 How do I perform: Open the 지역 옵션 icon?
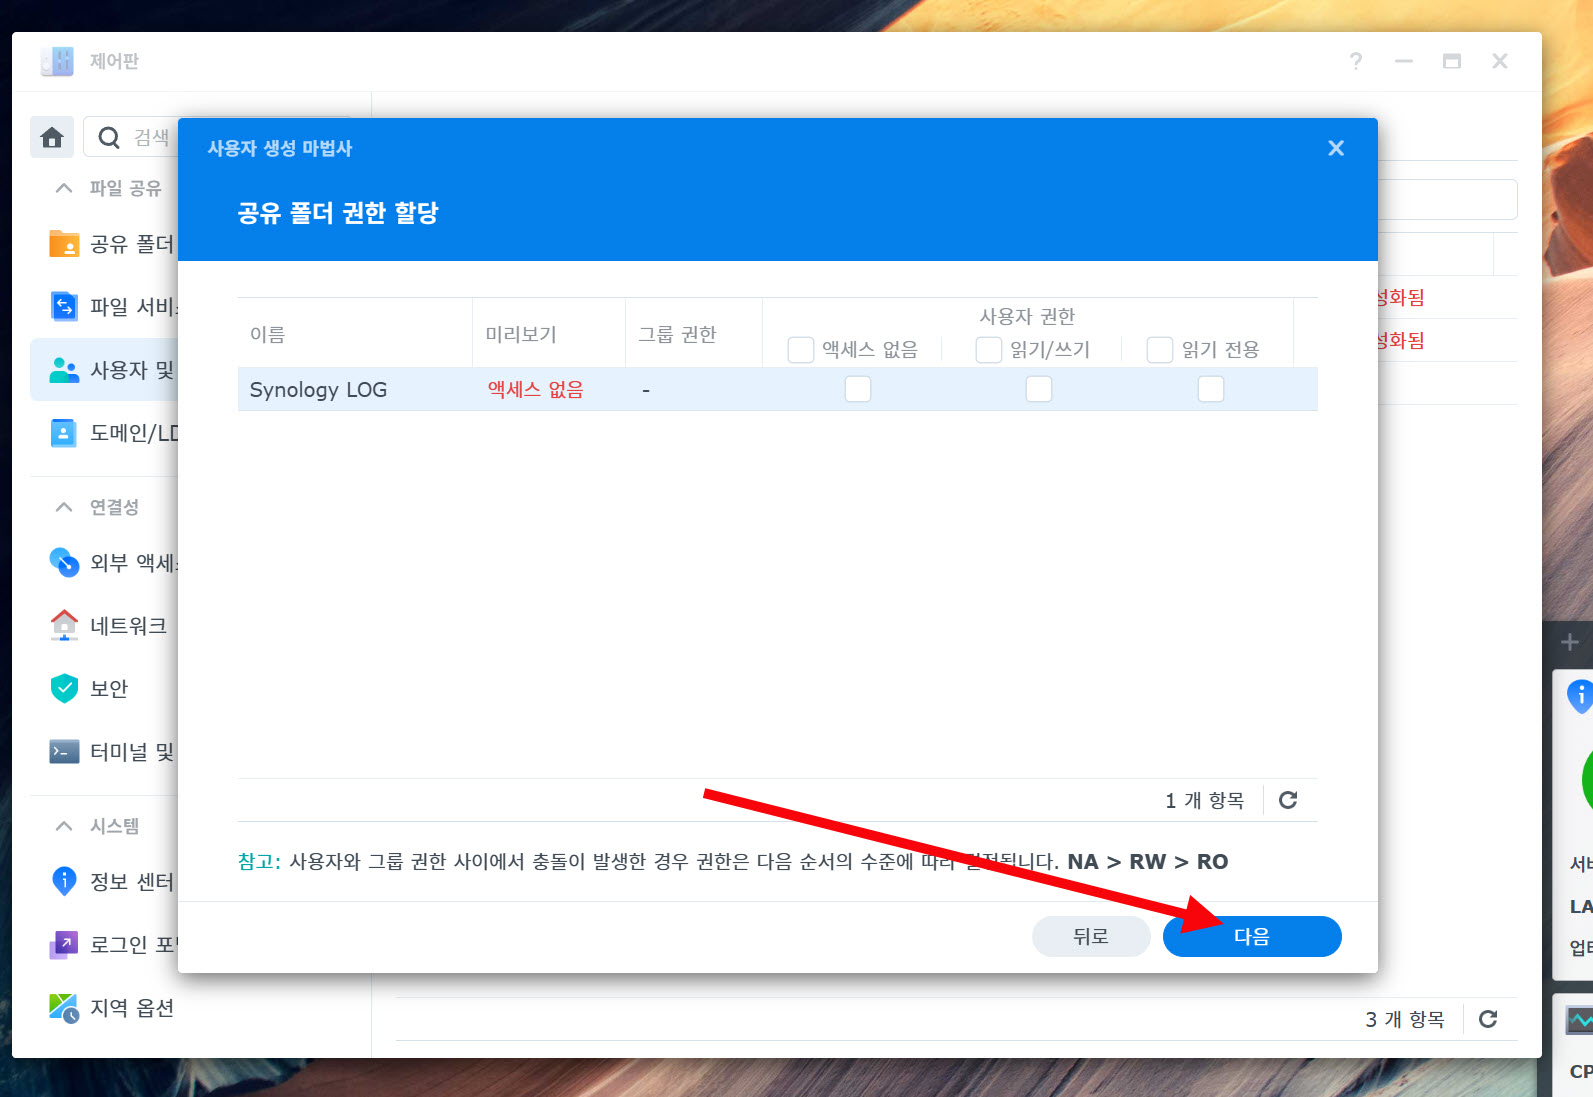(x=64, y=1008)
